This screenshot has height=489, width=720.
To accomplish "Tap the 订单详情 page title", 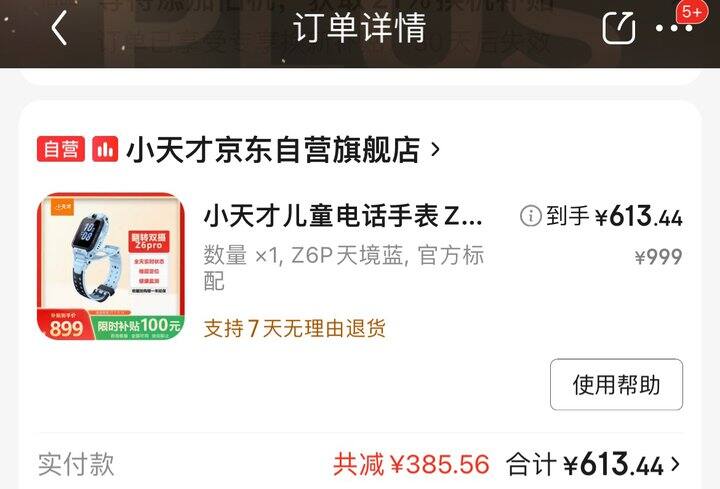I will pos(360,28).
